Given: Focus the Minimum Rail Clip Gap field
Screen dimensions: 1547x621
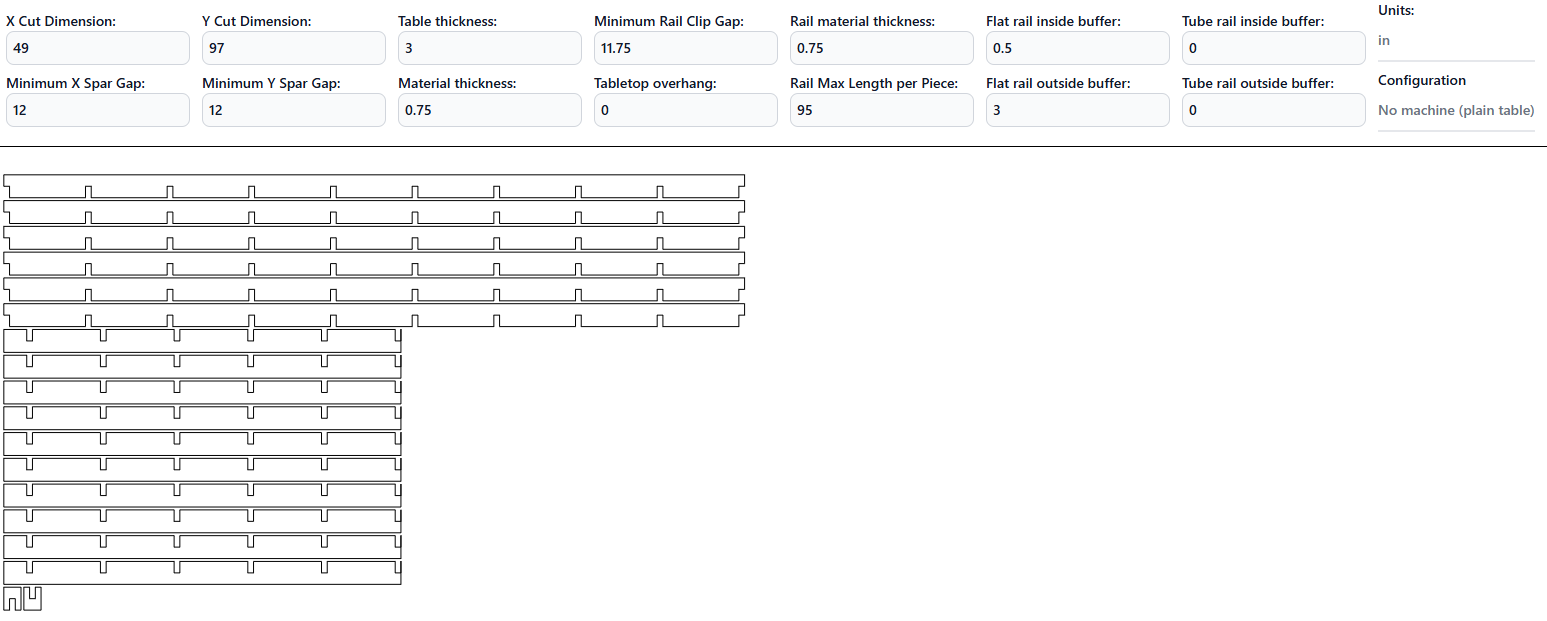Looking at the screenshot, I should pyautogui.click(x=685, y=48).
